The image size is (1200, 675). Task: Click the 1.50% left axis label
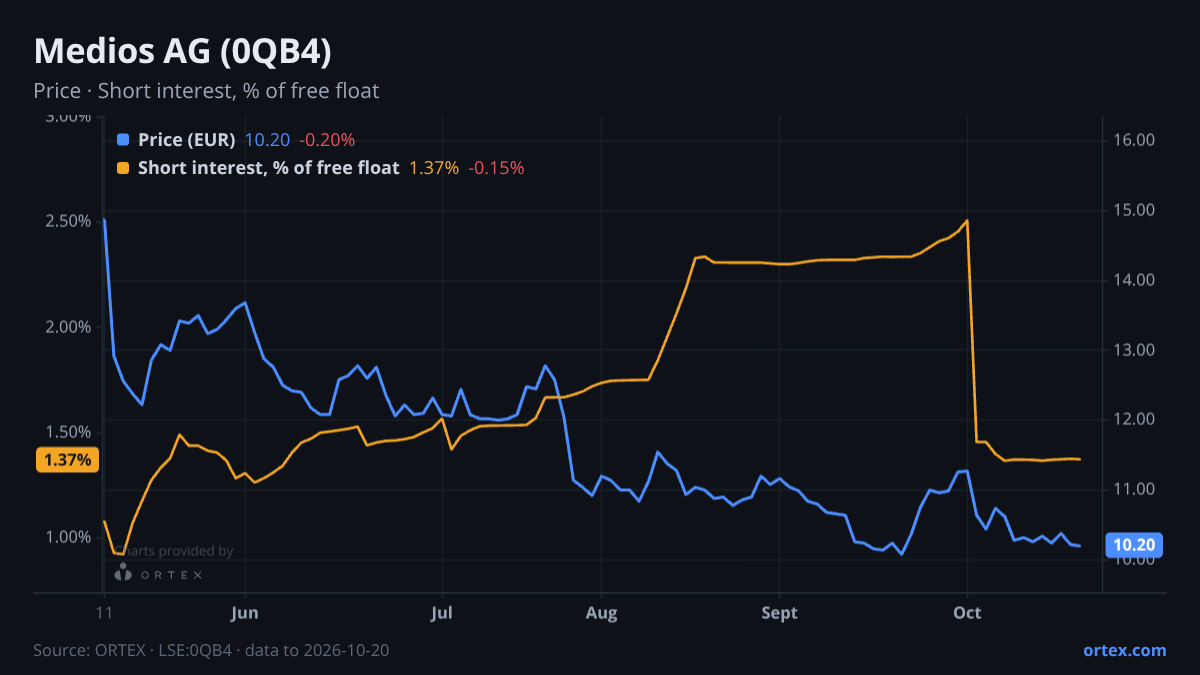tap(66, 432)
